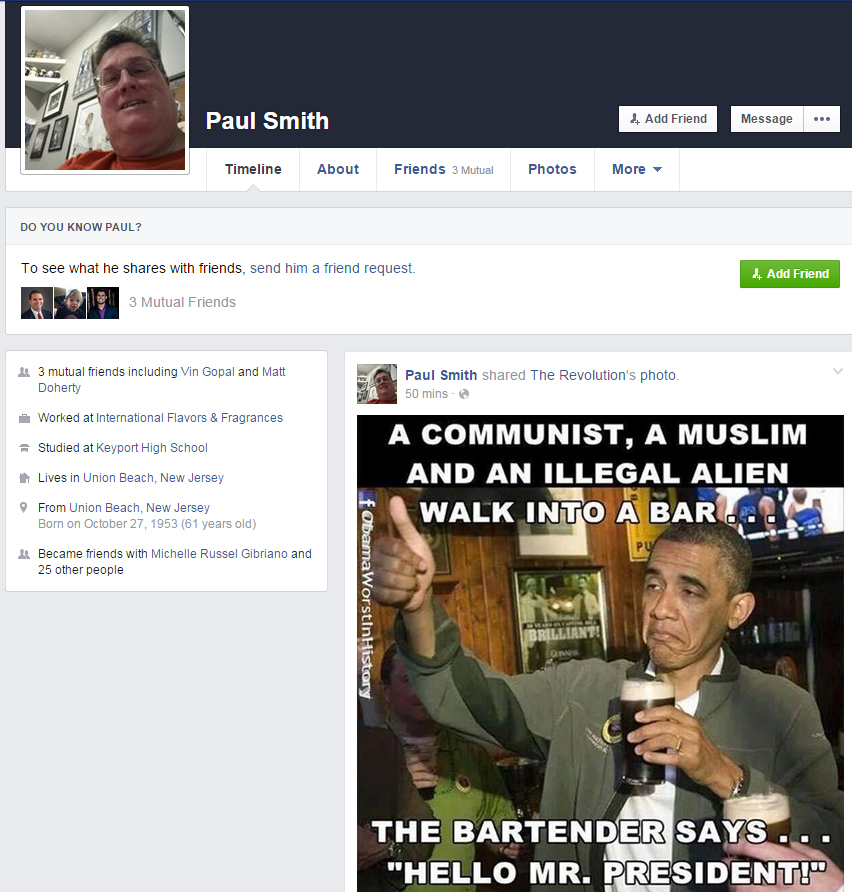
Task: Follow the International Flavors & Fragrances link
Action: pos(189,418)
